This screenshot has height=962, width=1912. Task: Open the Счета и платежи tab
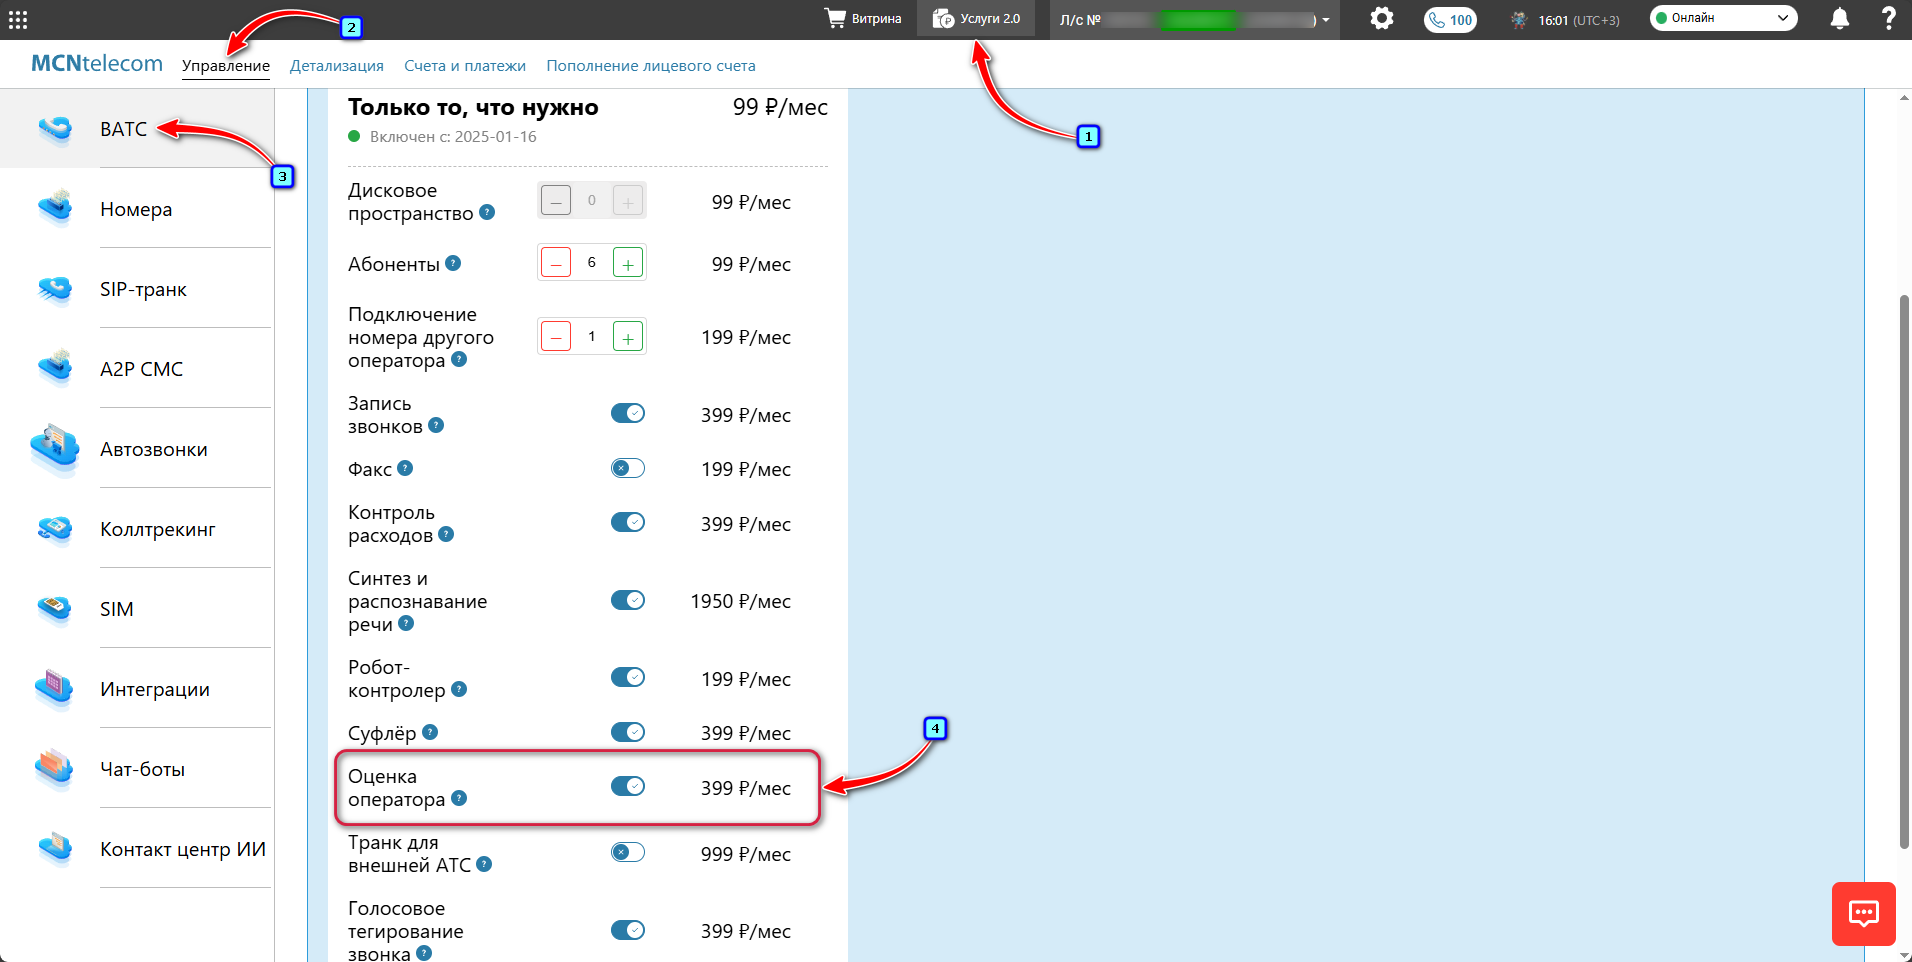[x=465, y=66]
